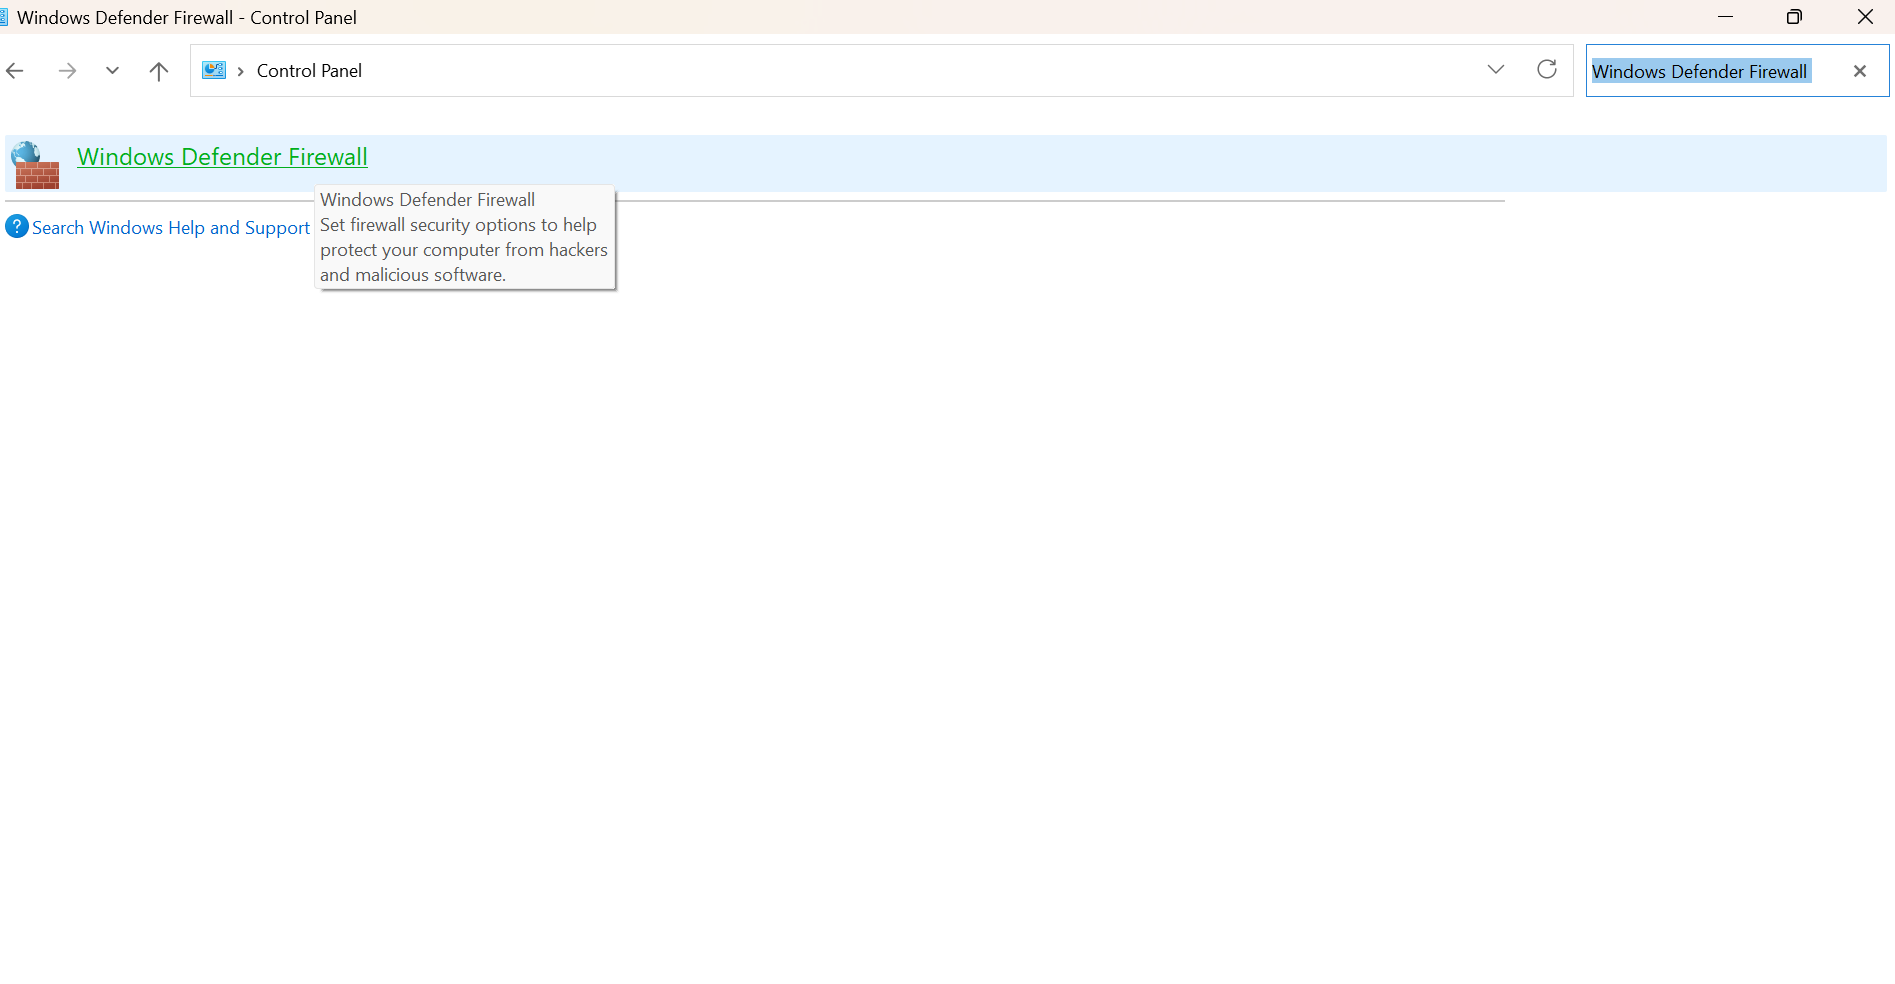Refresh the Control Panel view
The width and height of the screenshot is (1895, 984).
pos(1547,69)
